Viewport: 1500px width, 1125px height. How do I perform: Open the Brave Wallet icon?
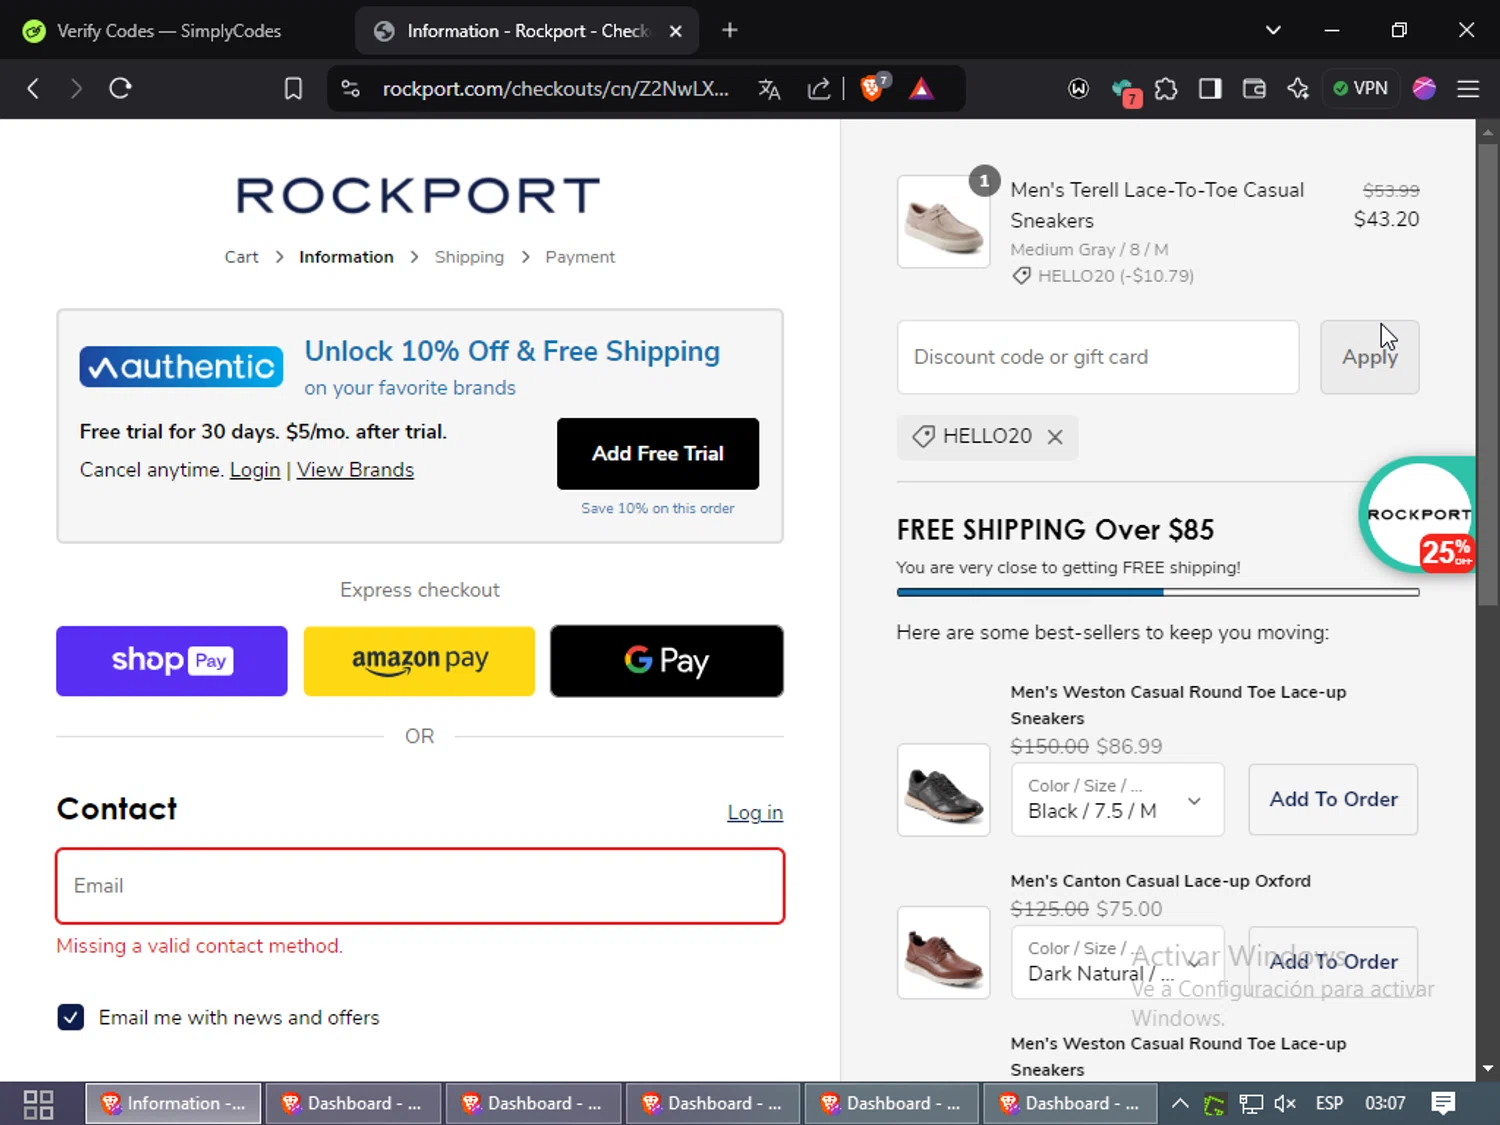coord(1254,89)
